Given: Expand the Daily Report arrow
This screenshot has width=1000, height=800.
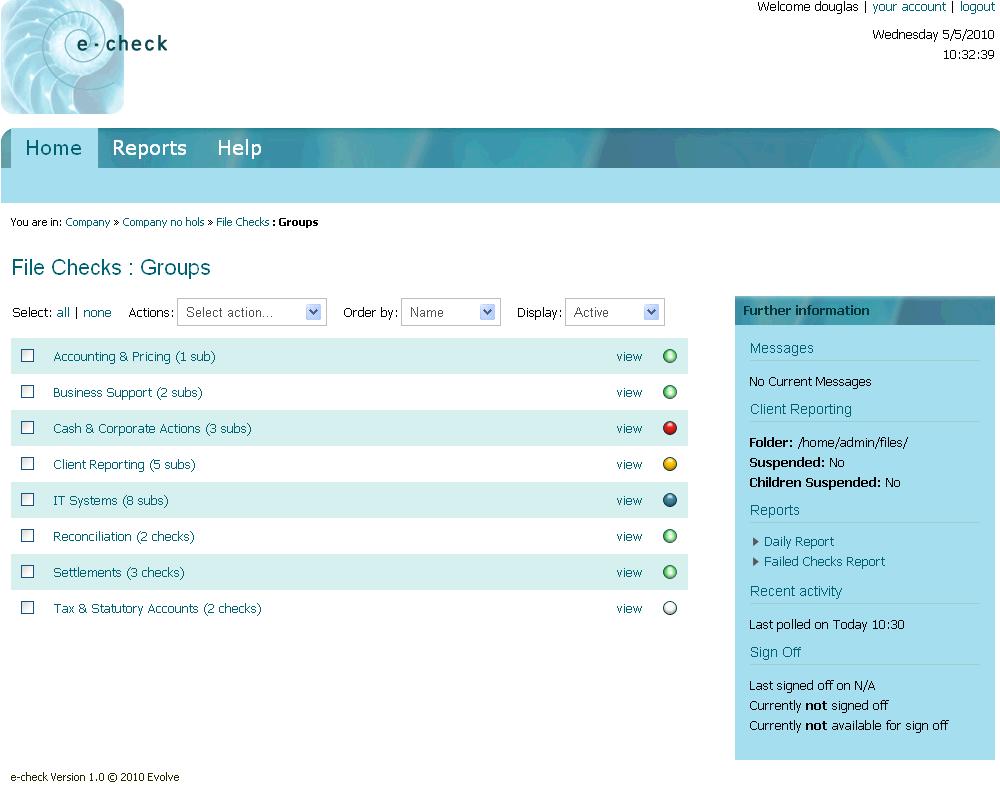Looking at the screenshot, I should [x=756, y=542].
